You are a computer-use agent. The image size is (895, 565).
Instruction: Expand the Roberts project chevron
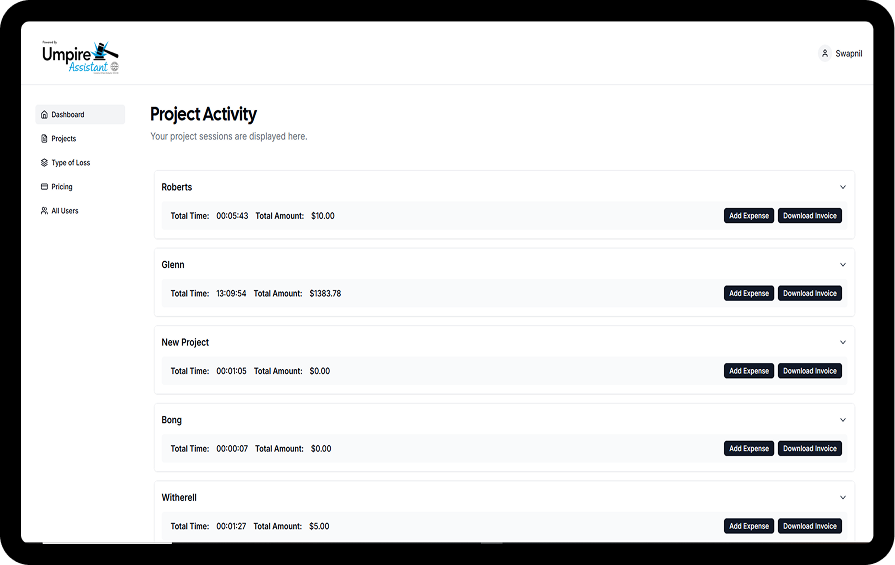(x=843, y=187)
